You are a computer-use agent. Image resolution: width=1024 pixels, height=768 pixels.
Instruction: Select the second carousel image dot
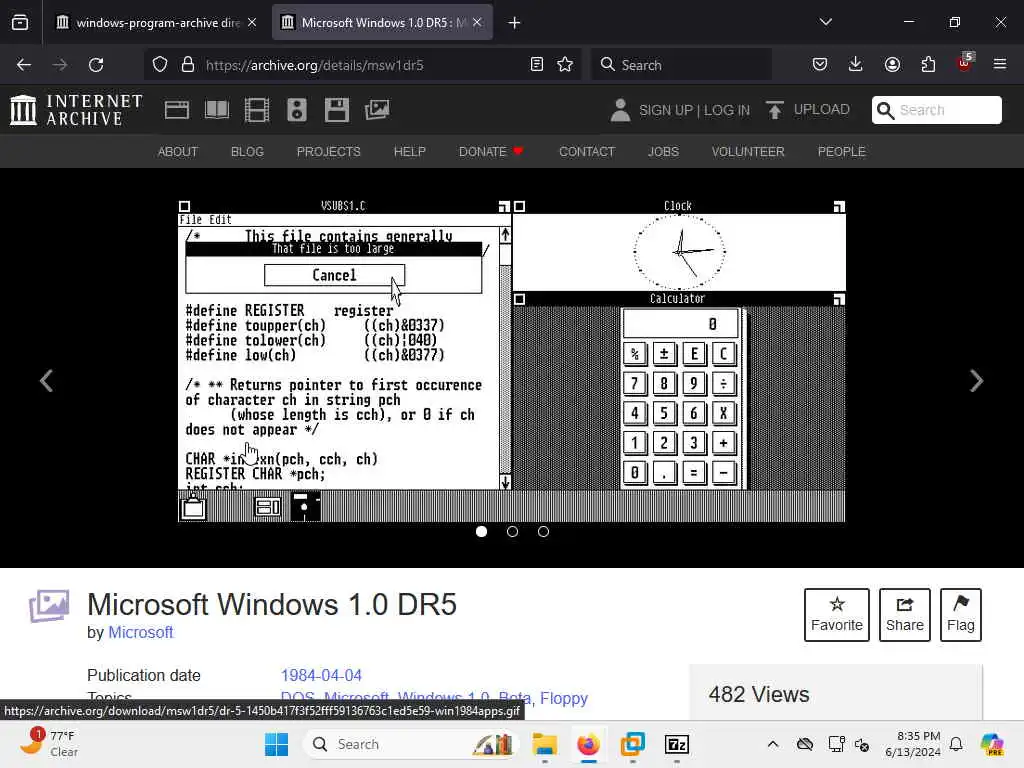pos(513,532)
